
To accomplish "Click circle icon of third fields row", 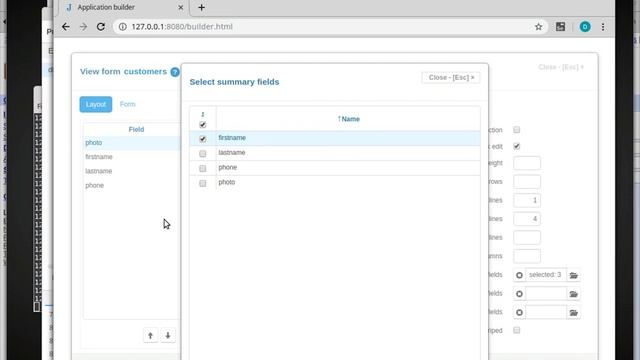I will 519,313.
